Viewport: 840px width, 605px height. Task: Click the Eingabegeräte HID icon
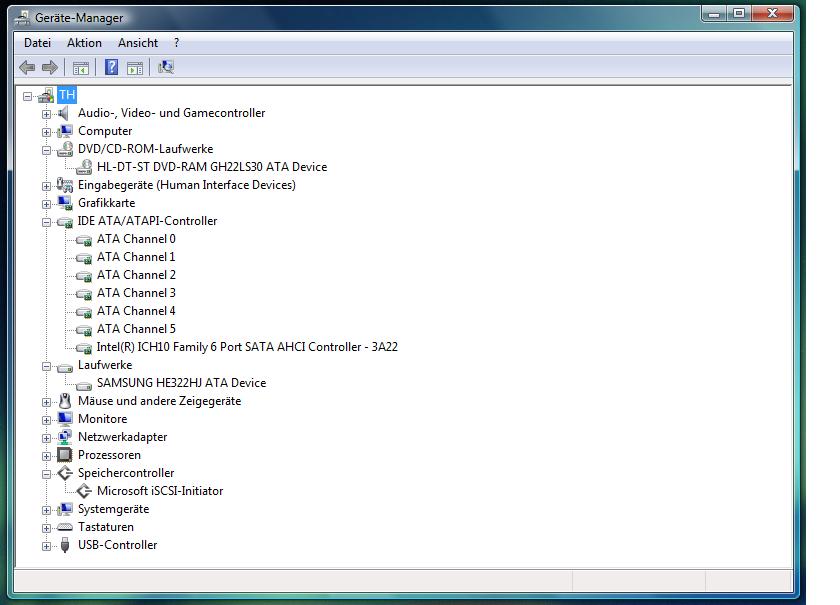tap(65, 185)
